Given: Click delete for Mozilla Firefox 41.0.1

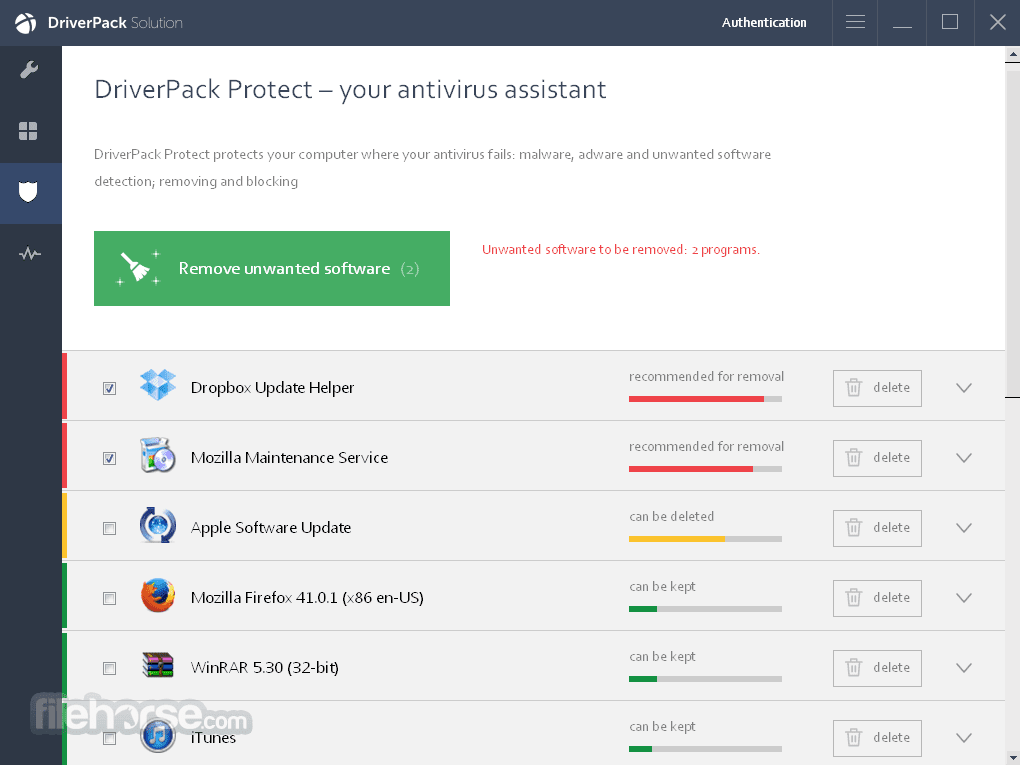Looking at the screenshot, I should (877, 598).
